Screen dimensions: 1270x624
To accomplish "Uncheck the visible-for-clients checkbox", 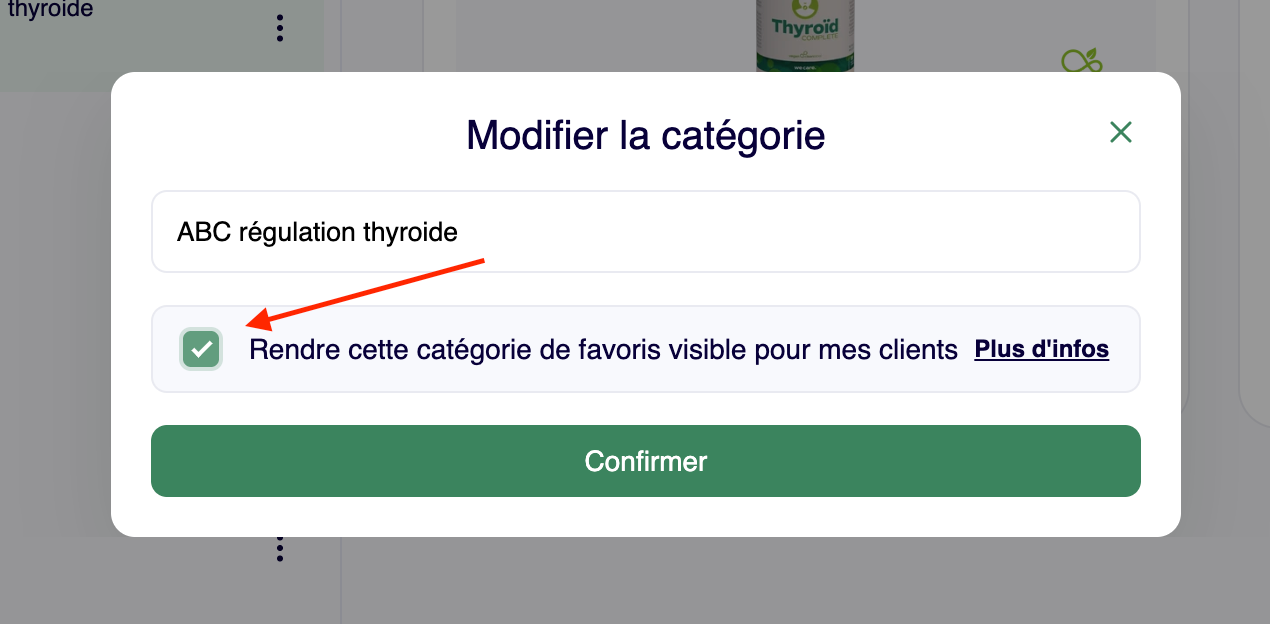I will point(202,349).
